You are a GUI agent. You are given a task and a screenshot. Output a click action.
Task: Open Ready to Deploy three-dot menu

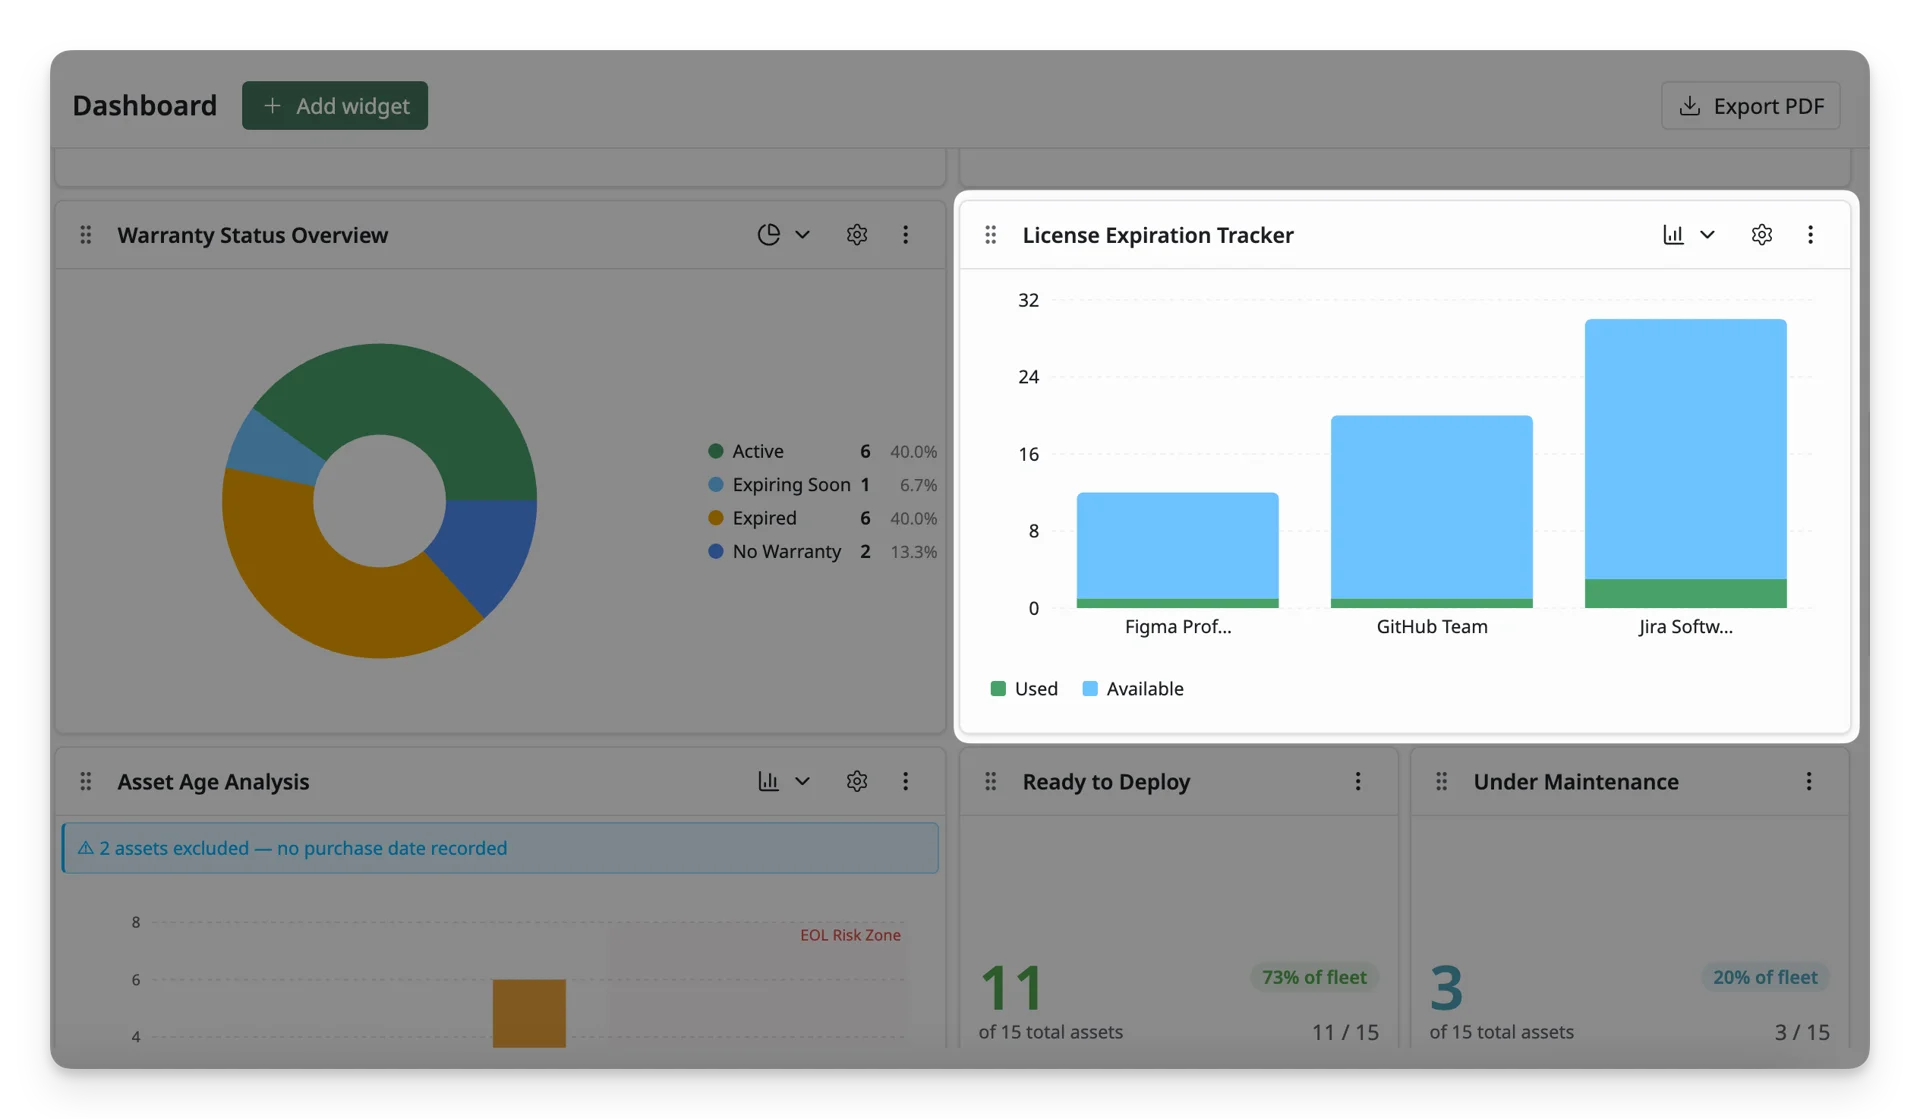coord(1357,781)
